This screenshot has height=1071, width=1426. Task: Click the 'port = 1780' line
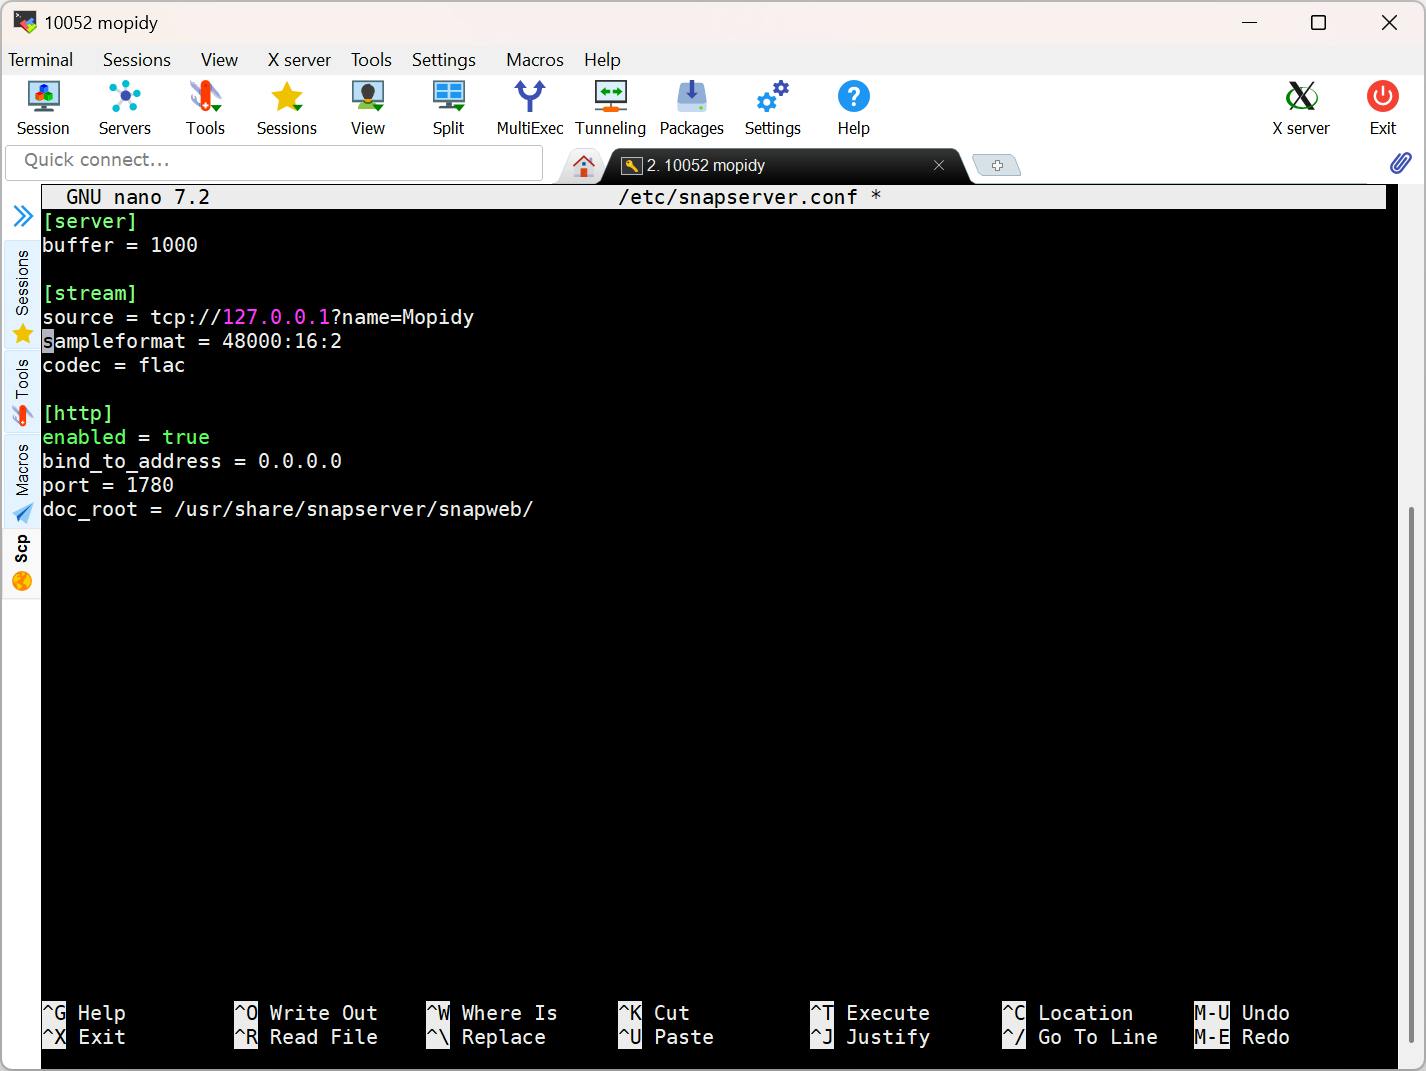click(x=108, y=485)
